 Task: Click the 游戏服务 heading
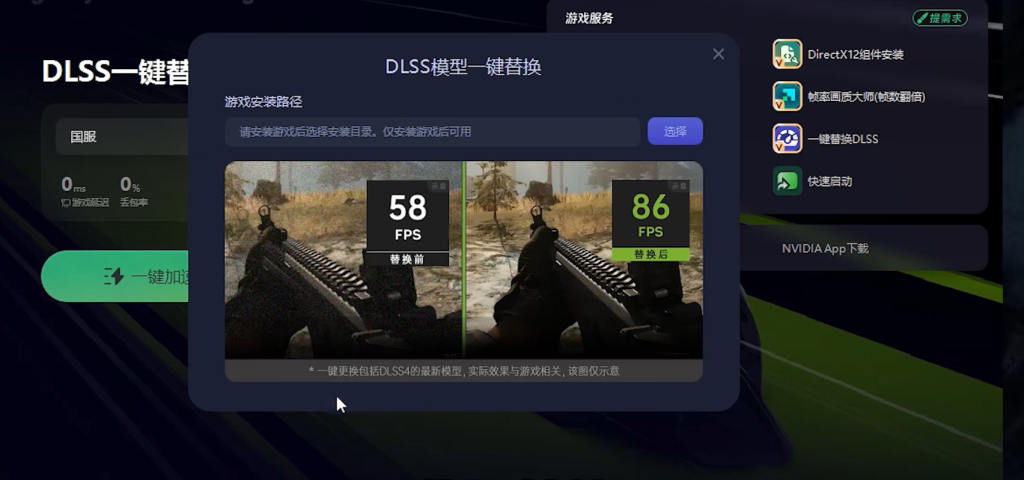click(589, 18)
